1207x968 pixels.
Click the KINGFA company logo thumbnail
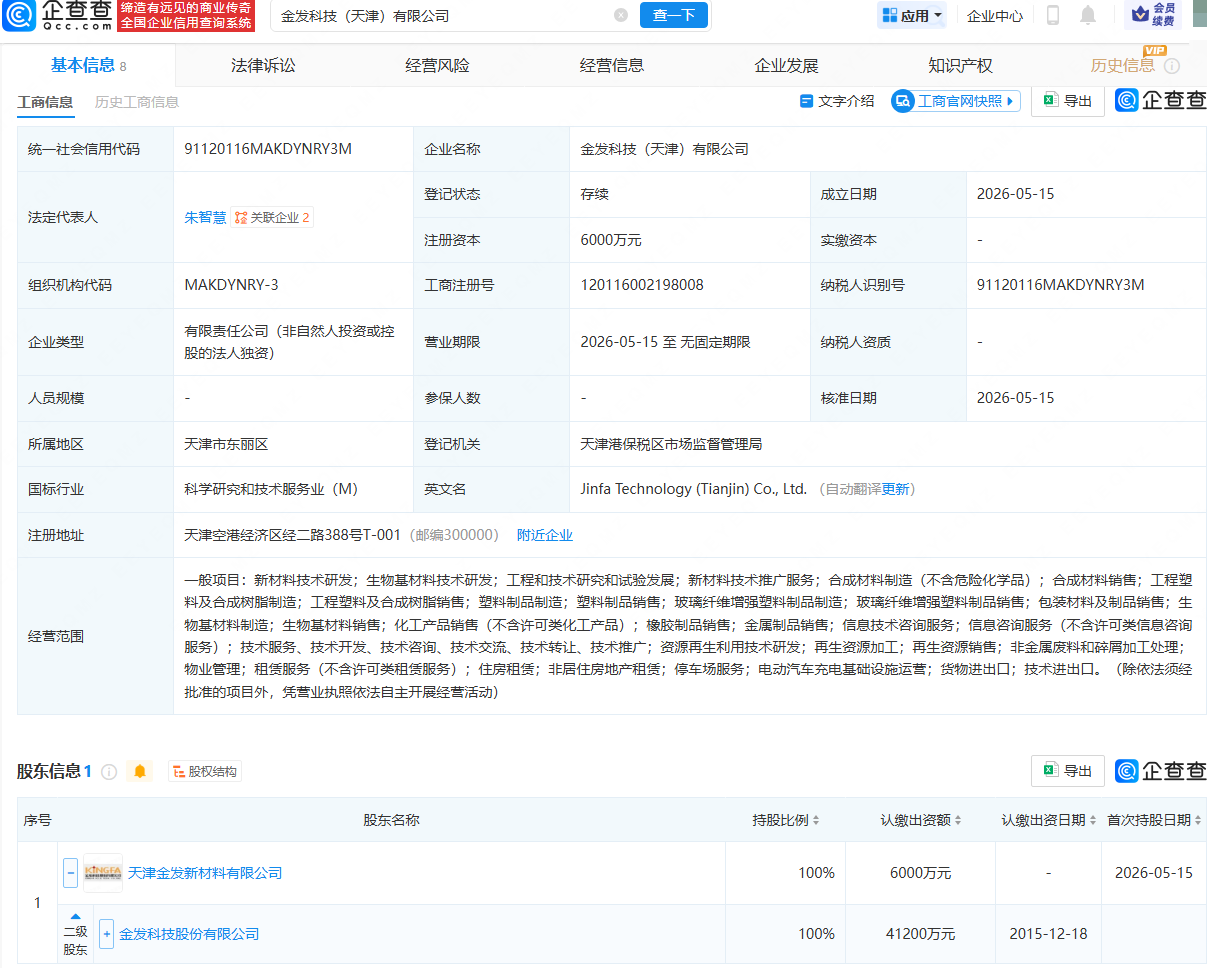(103, 873)
